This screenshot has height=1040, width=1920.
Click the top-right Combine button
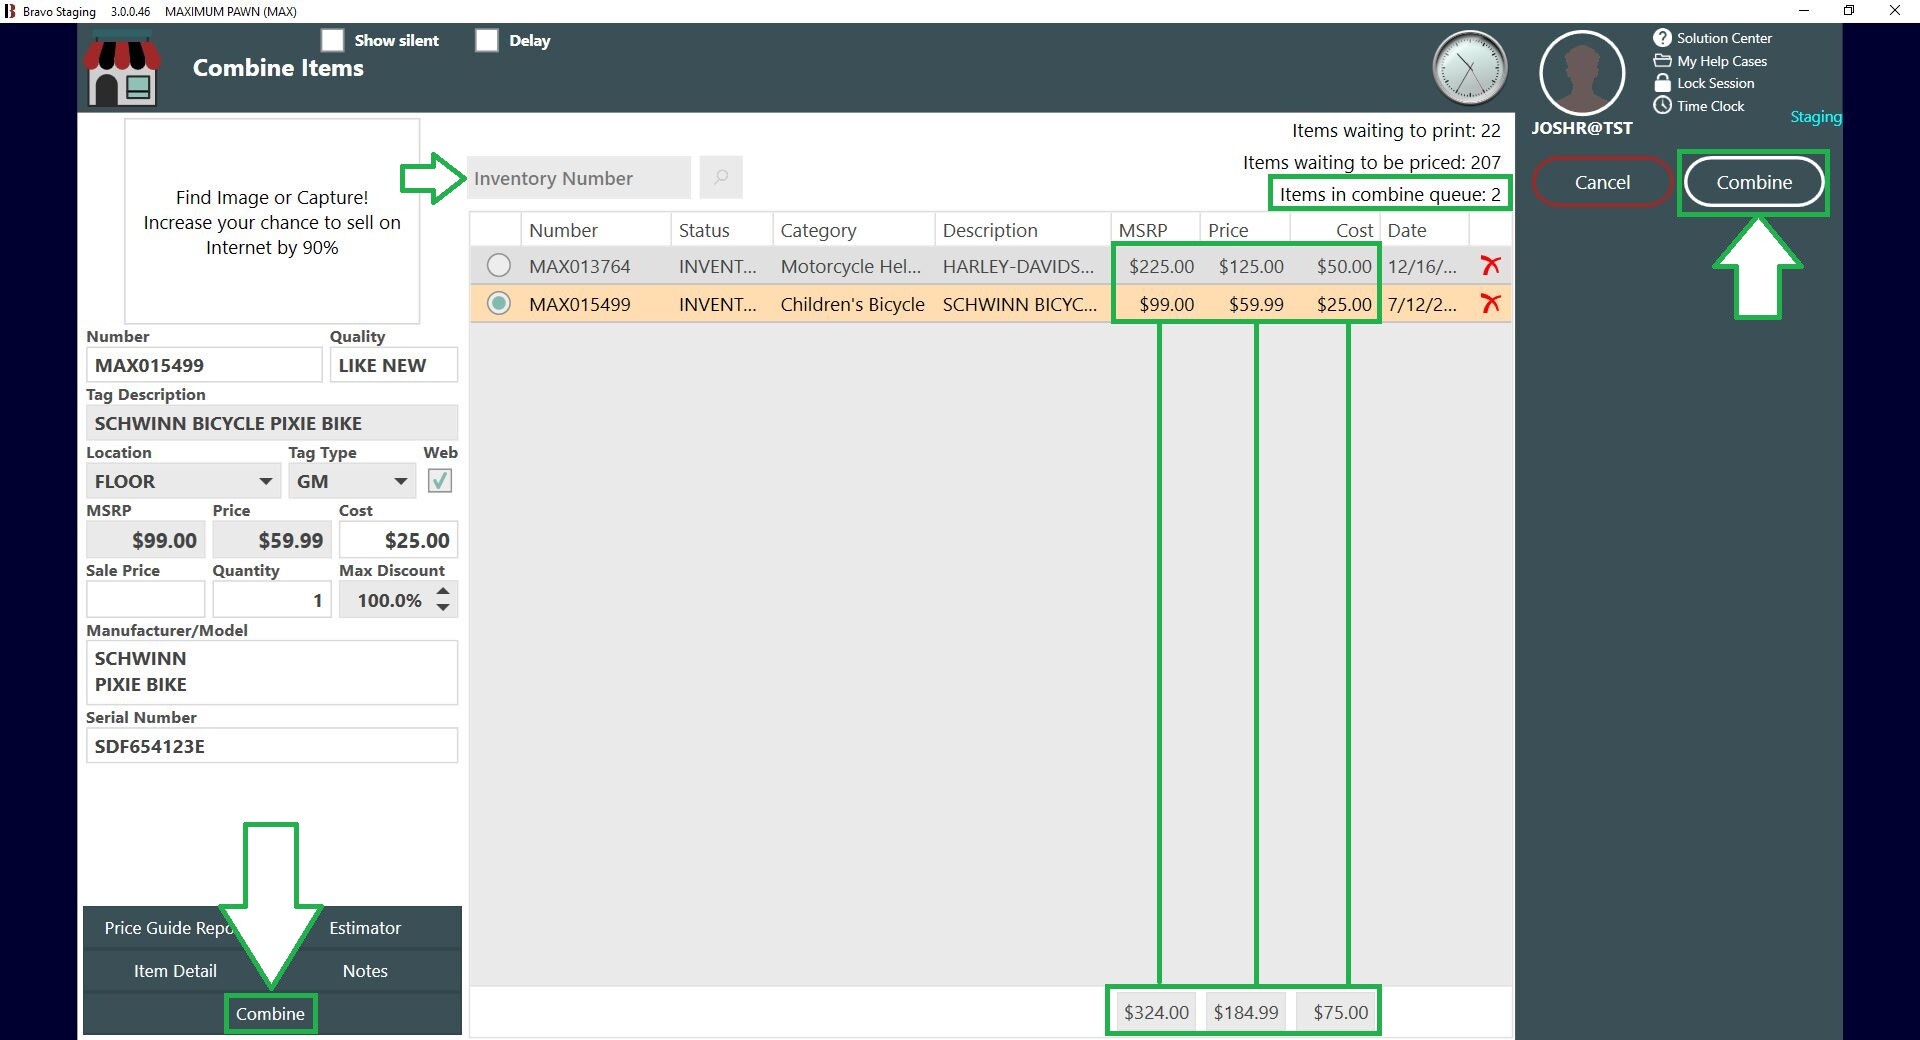[1754, 182]
